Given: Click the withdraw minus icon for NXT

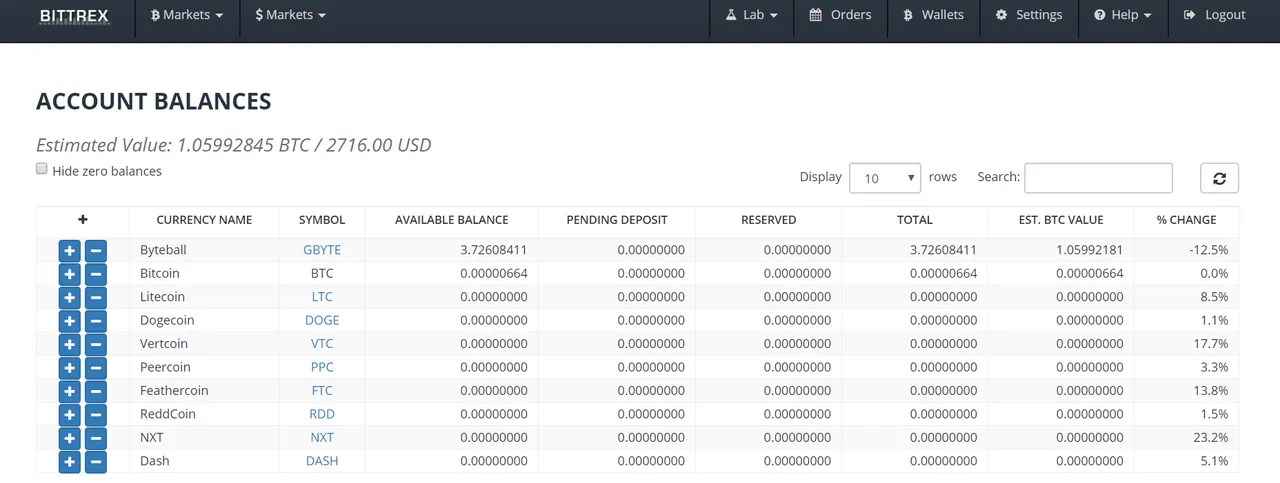Looking at the screenshot, I should click(x=95, y=438).
